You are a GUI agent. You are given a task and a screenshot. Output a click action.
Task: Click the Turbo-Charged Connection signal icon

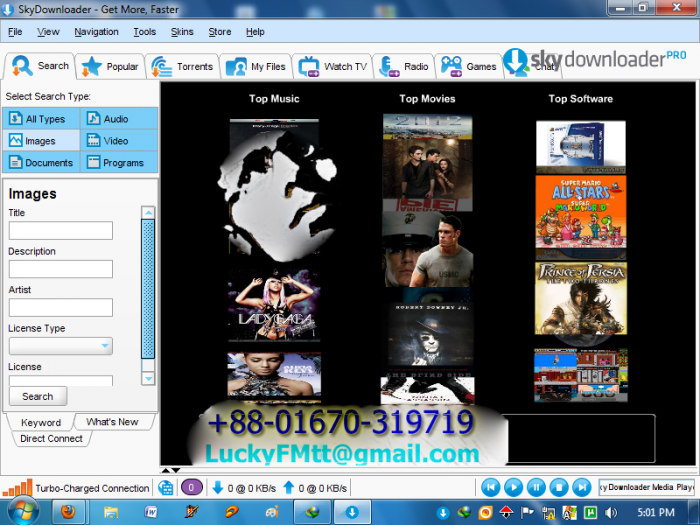pos(17,488)
